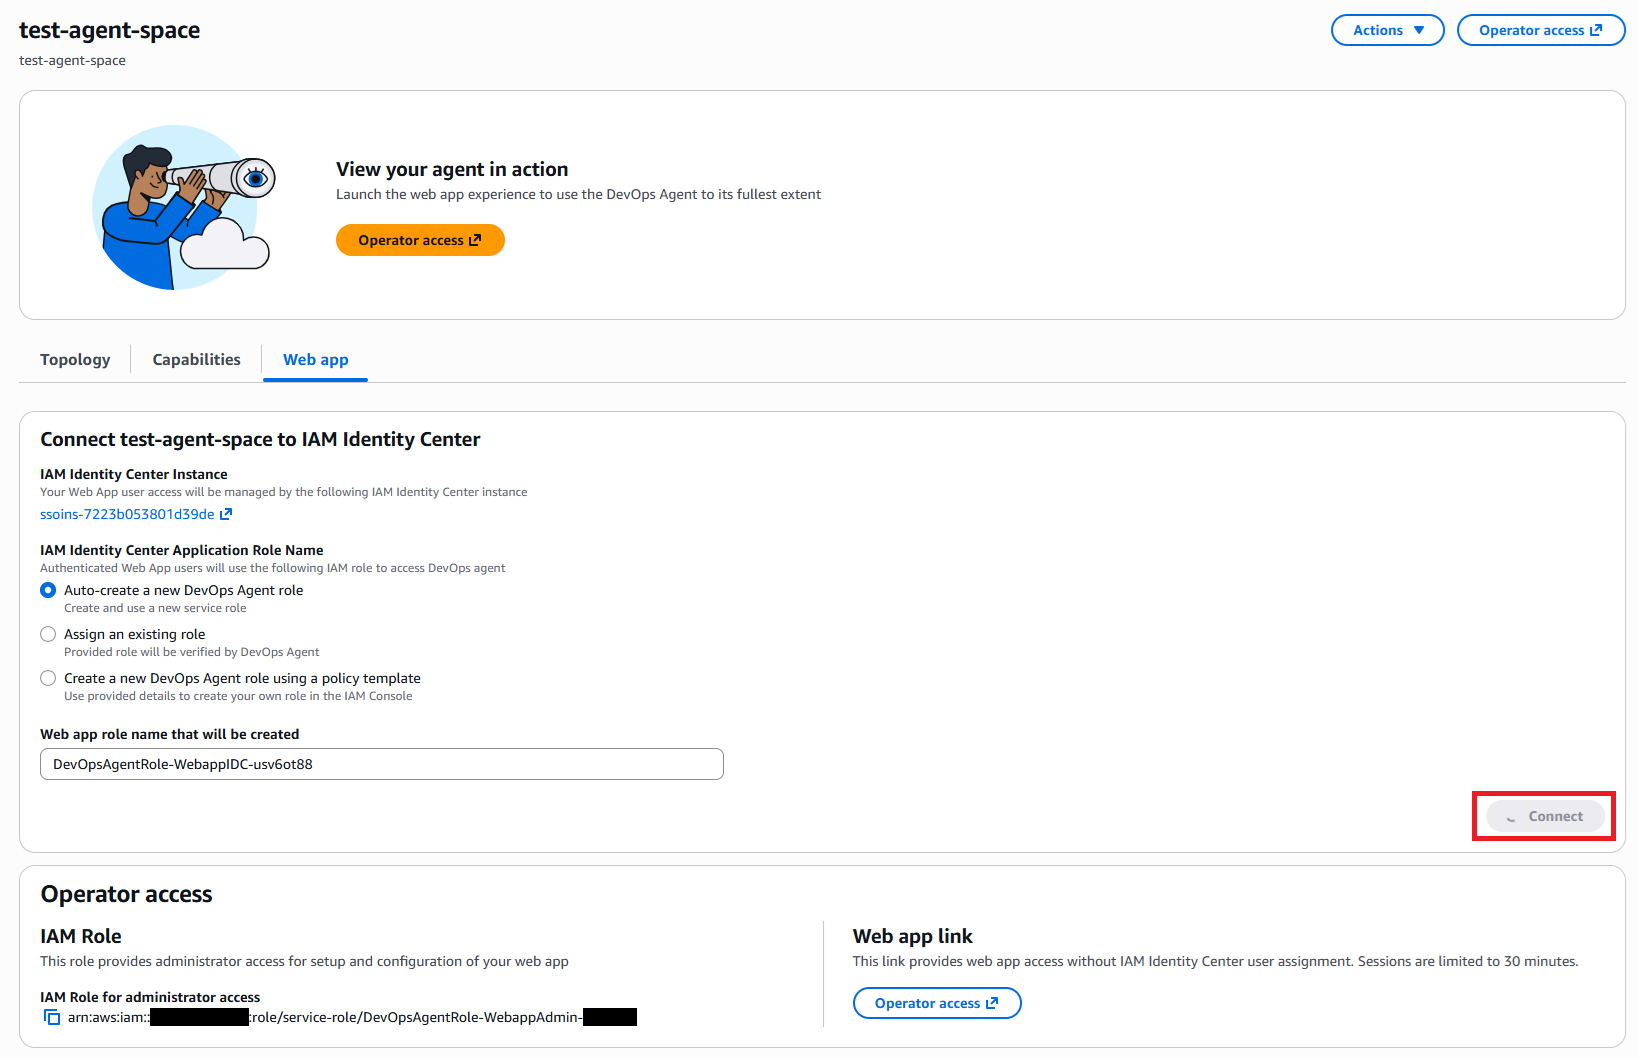Click the external link icon beside ssoins-7223b053801d39de
Viewport: 1639px width, 1057px height.
click(228, 514)
